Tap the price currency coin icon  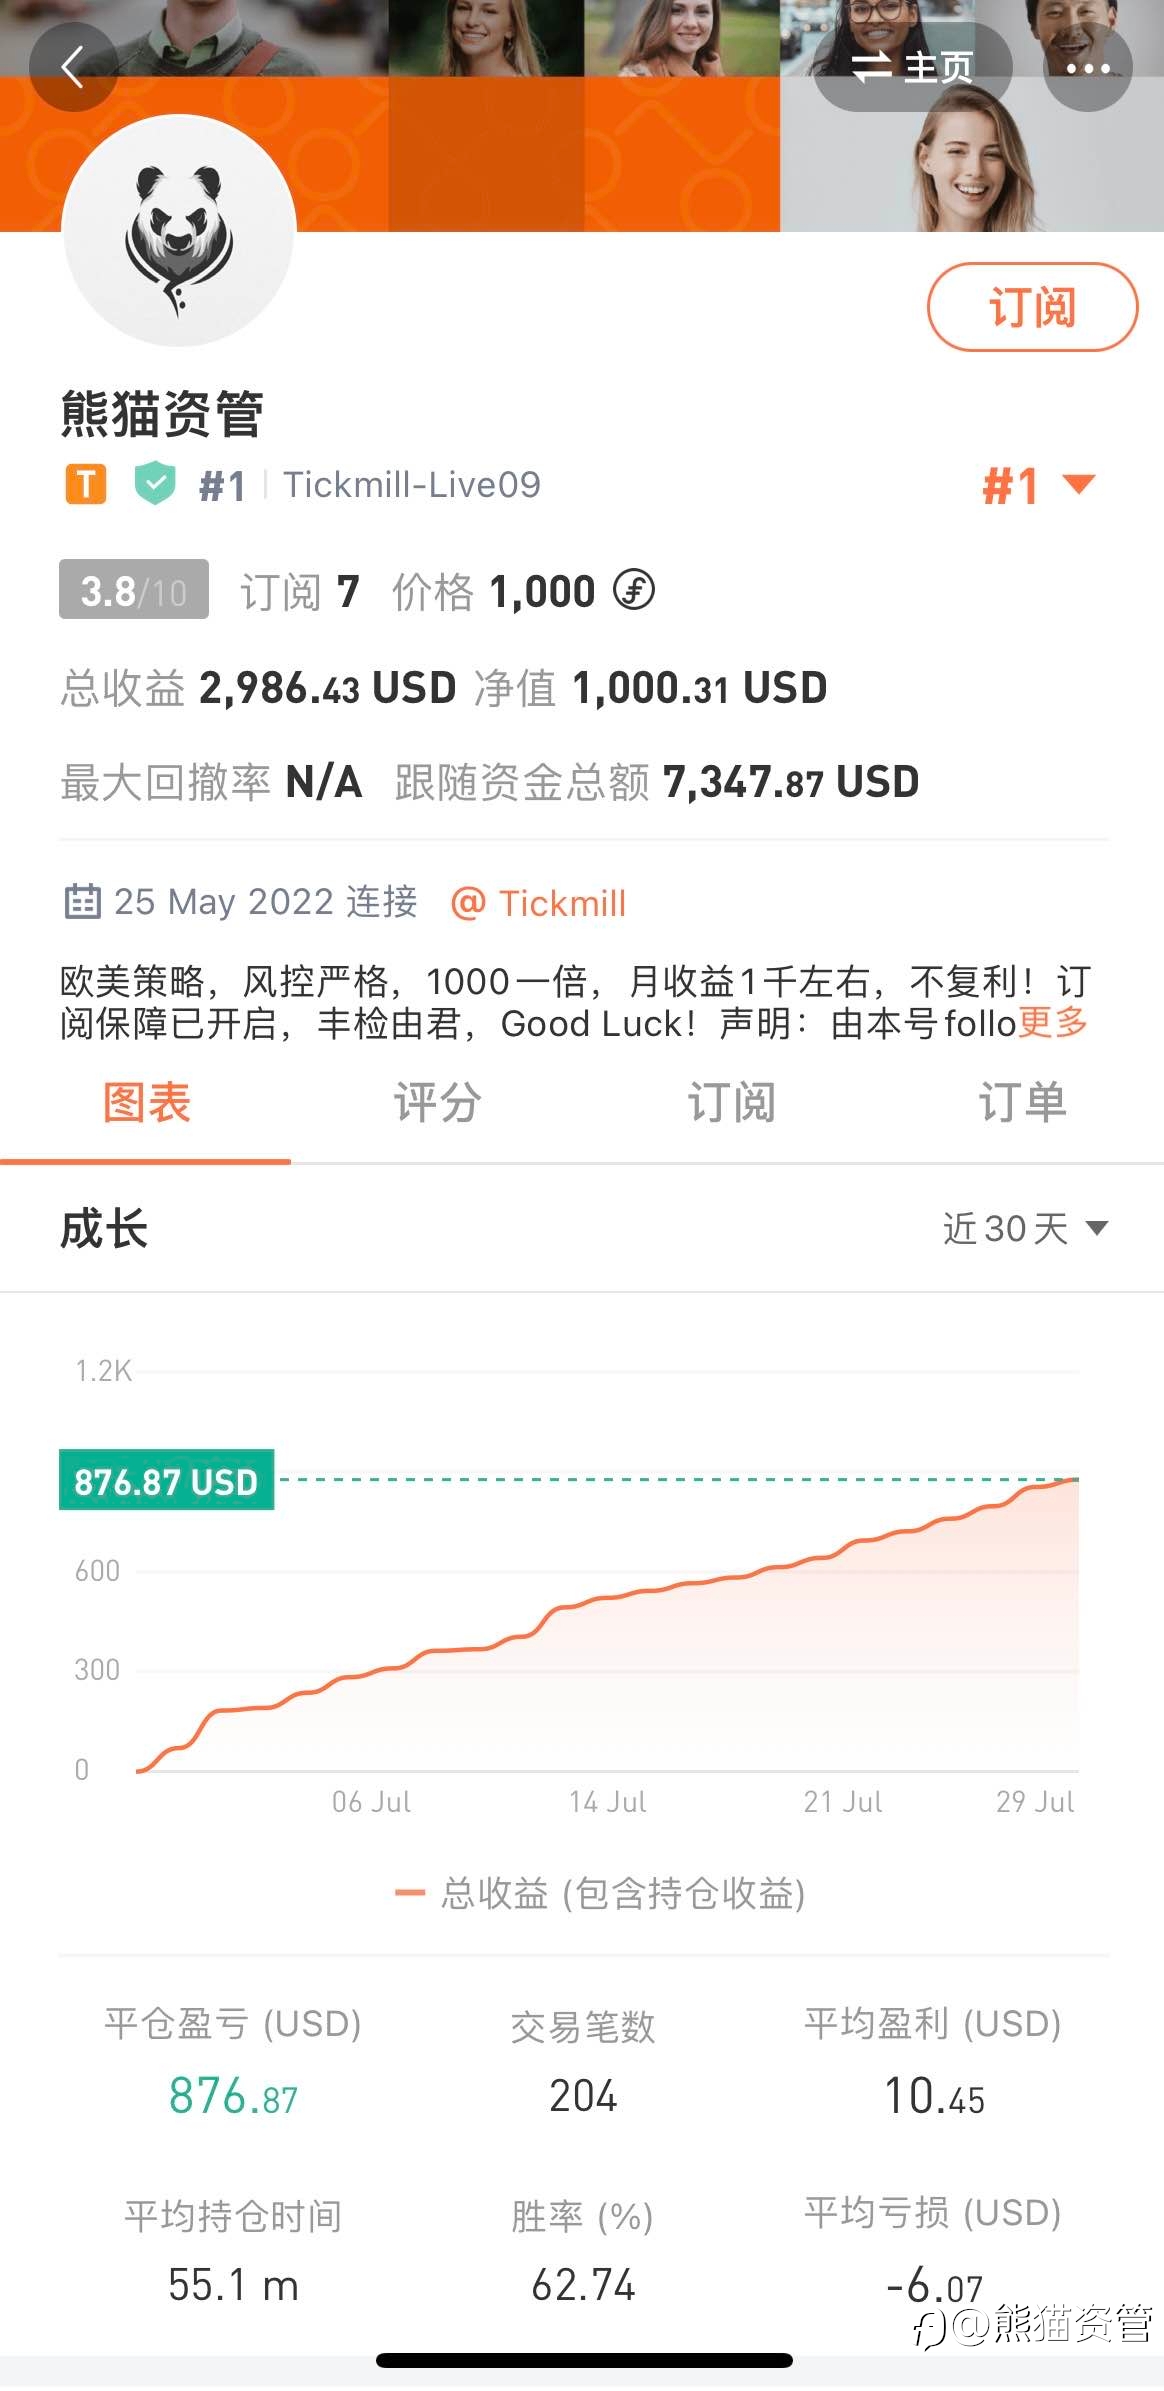634,590
